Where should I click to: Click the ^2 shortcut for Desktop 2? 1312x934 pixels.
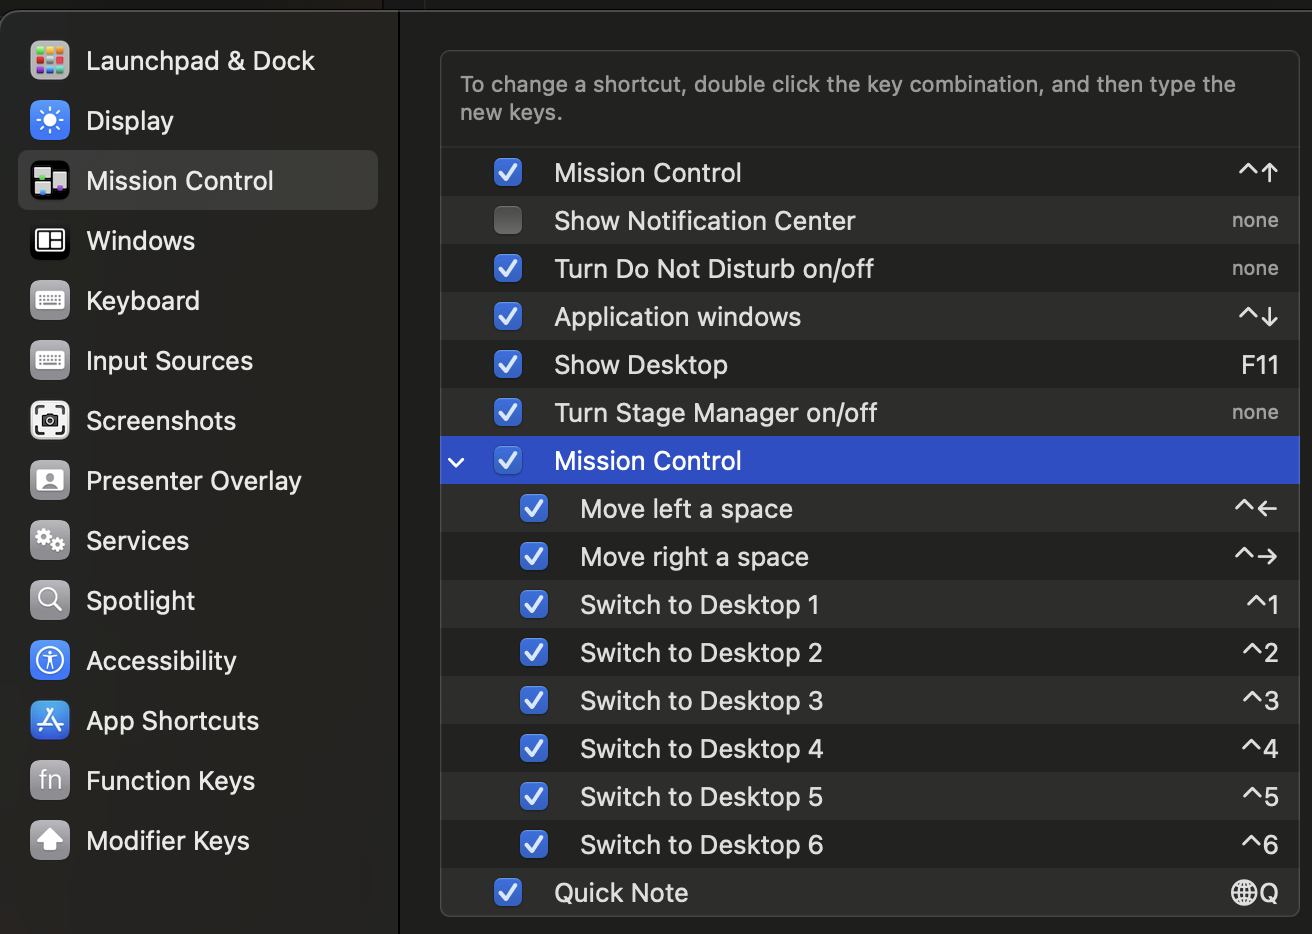point(1260,652)
